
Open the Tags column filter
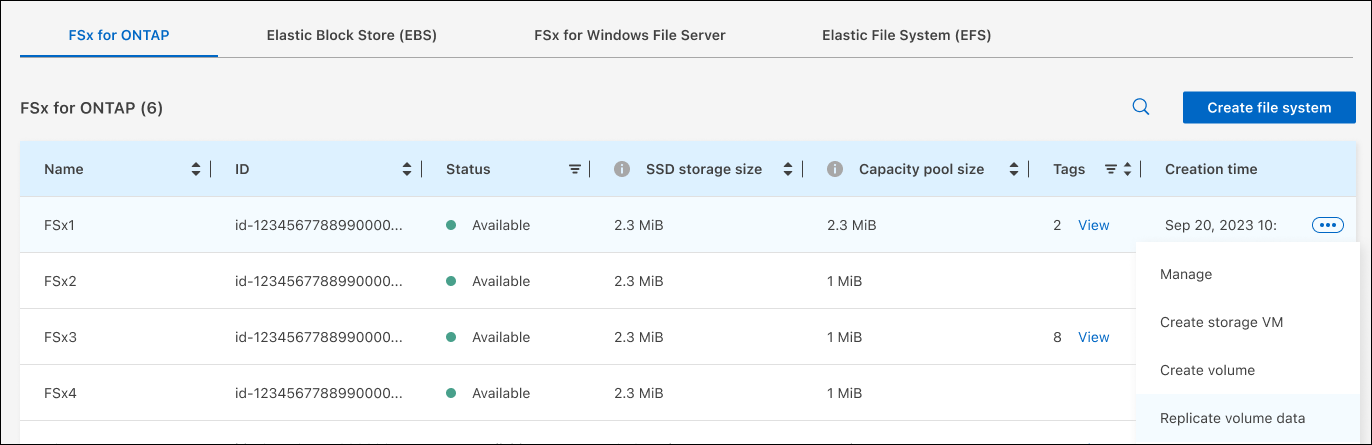tap(1111, 169)
